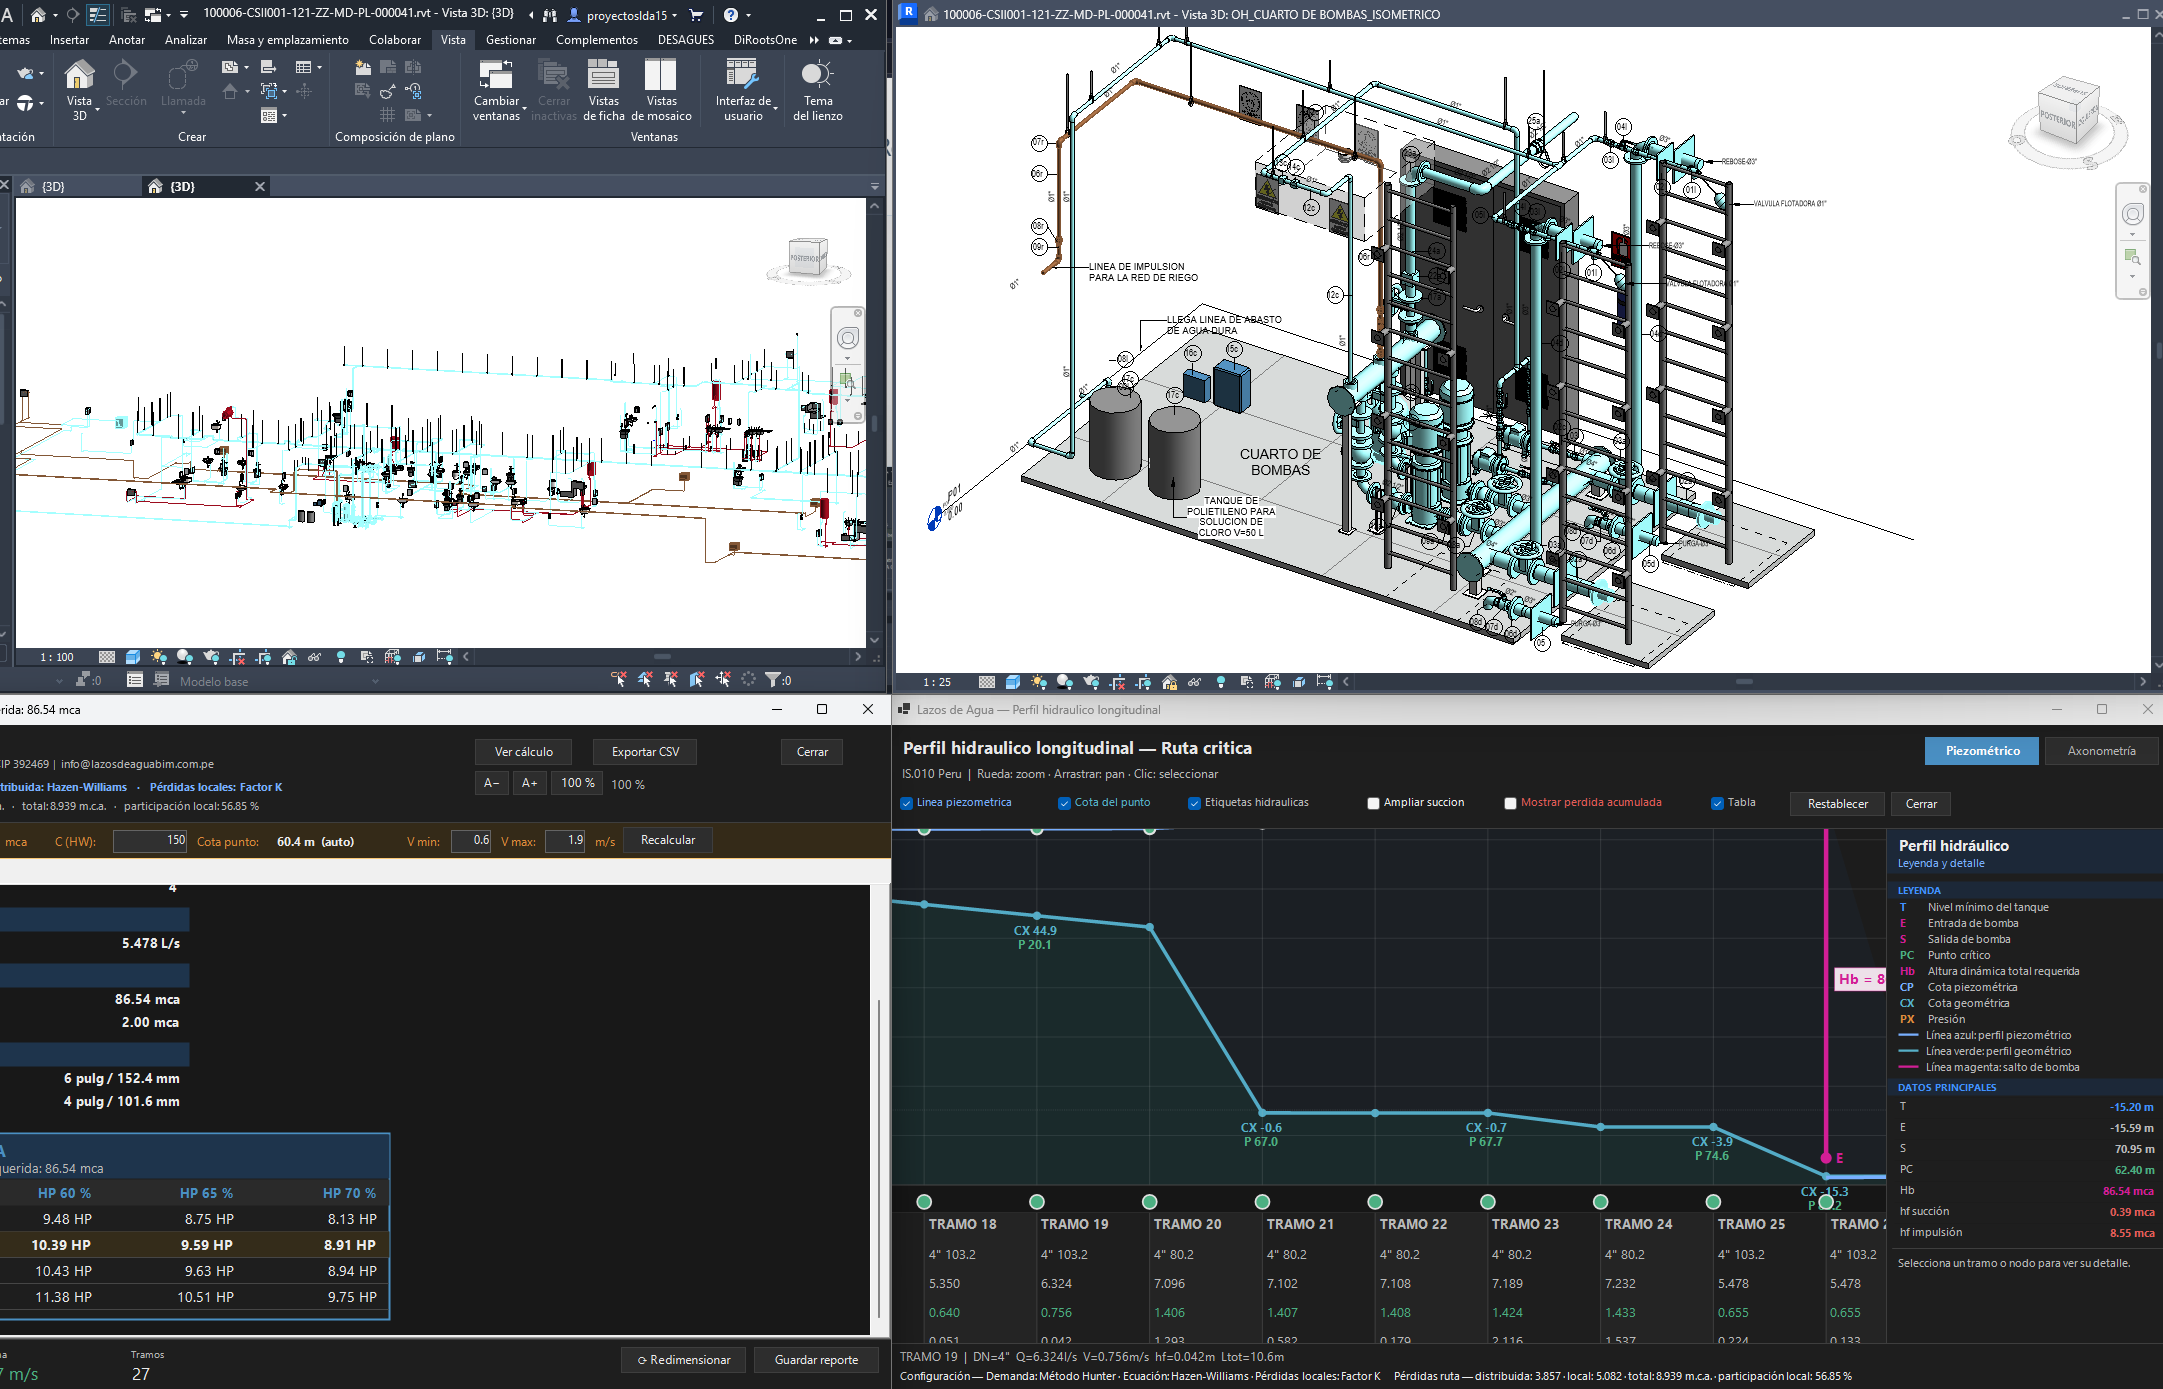The image size is (2163, 1389).
Task: Switch to the Axonometría tab
Action: pos(2101,751)
